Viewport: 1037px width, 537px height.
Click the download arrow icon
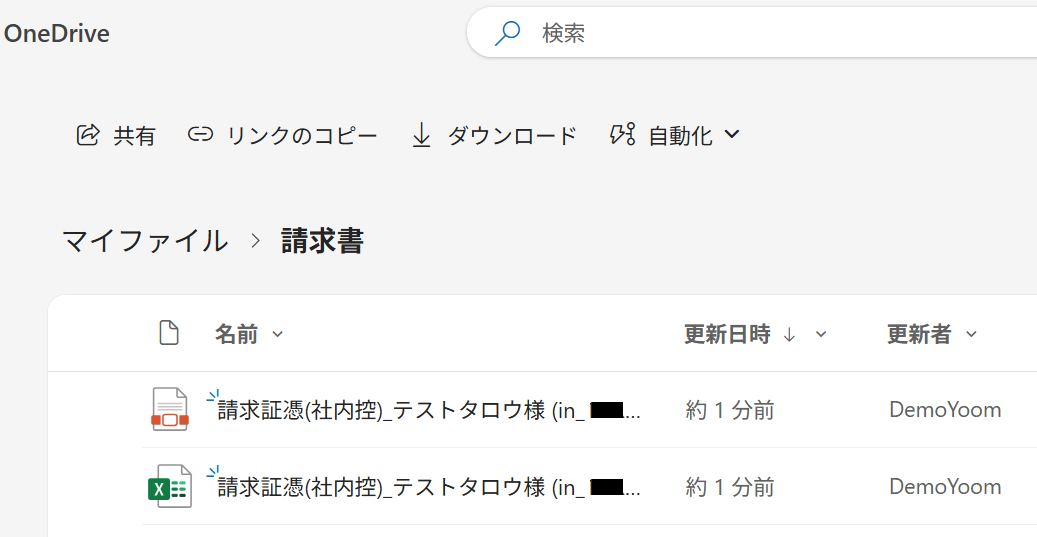(x=421, y=135)
